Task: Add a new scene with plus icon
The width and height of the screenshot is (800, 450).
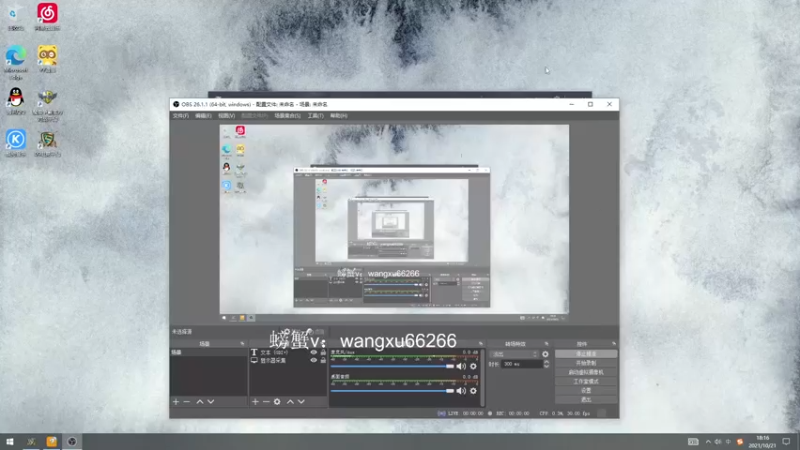Action: (x=176, y=402)
